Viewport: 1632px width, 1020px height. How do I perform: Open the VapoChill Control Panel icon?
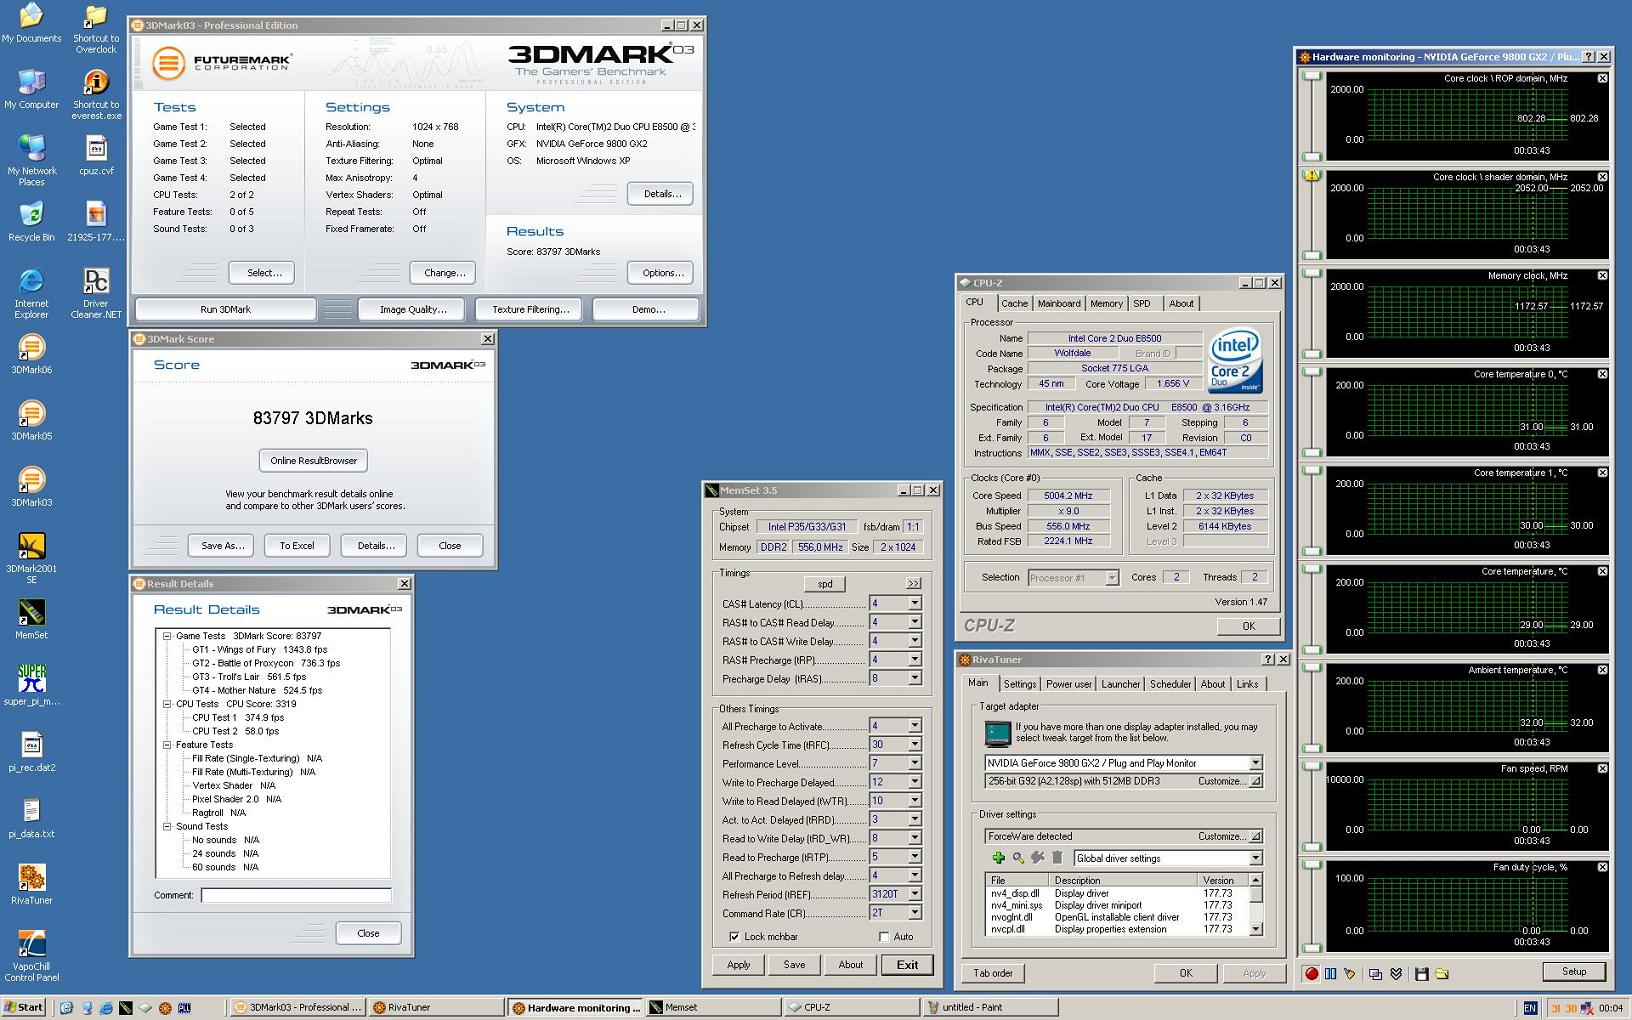[x=31, y=956]
